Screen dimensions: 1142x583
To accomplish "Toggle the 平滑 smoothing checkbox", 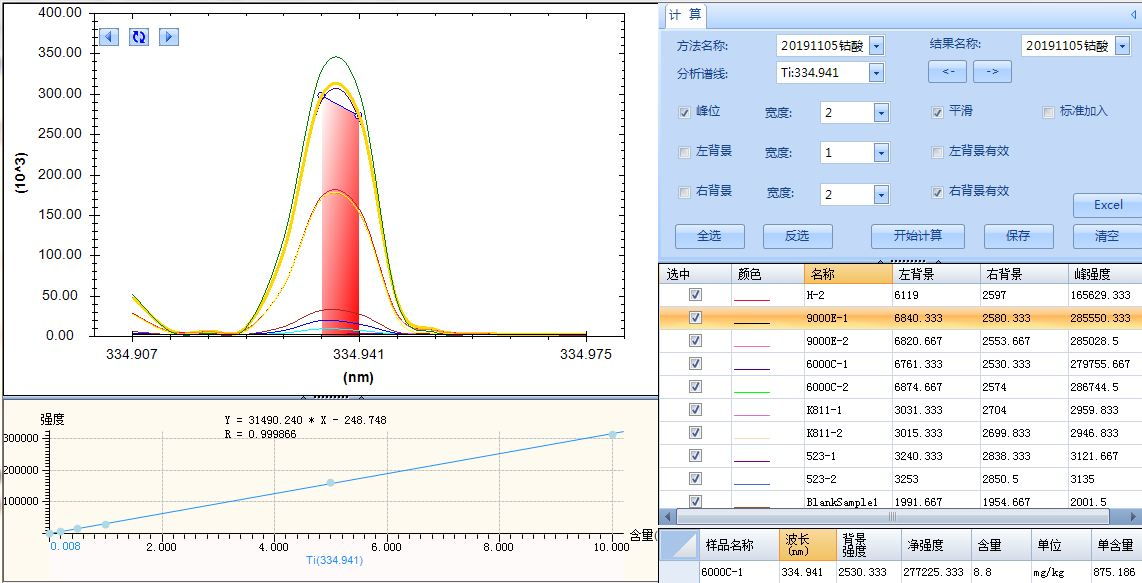I will [x=938, y=112].
